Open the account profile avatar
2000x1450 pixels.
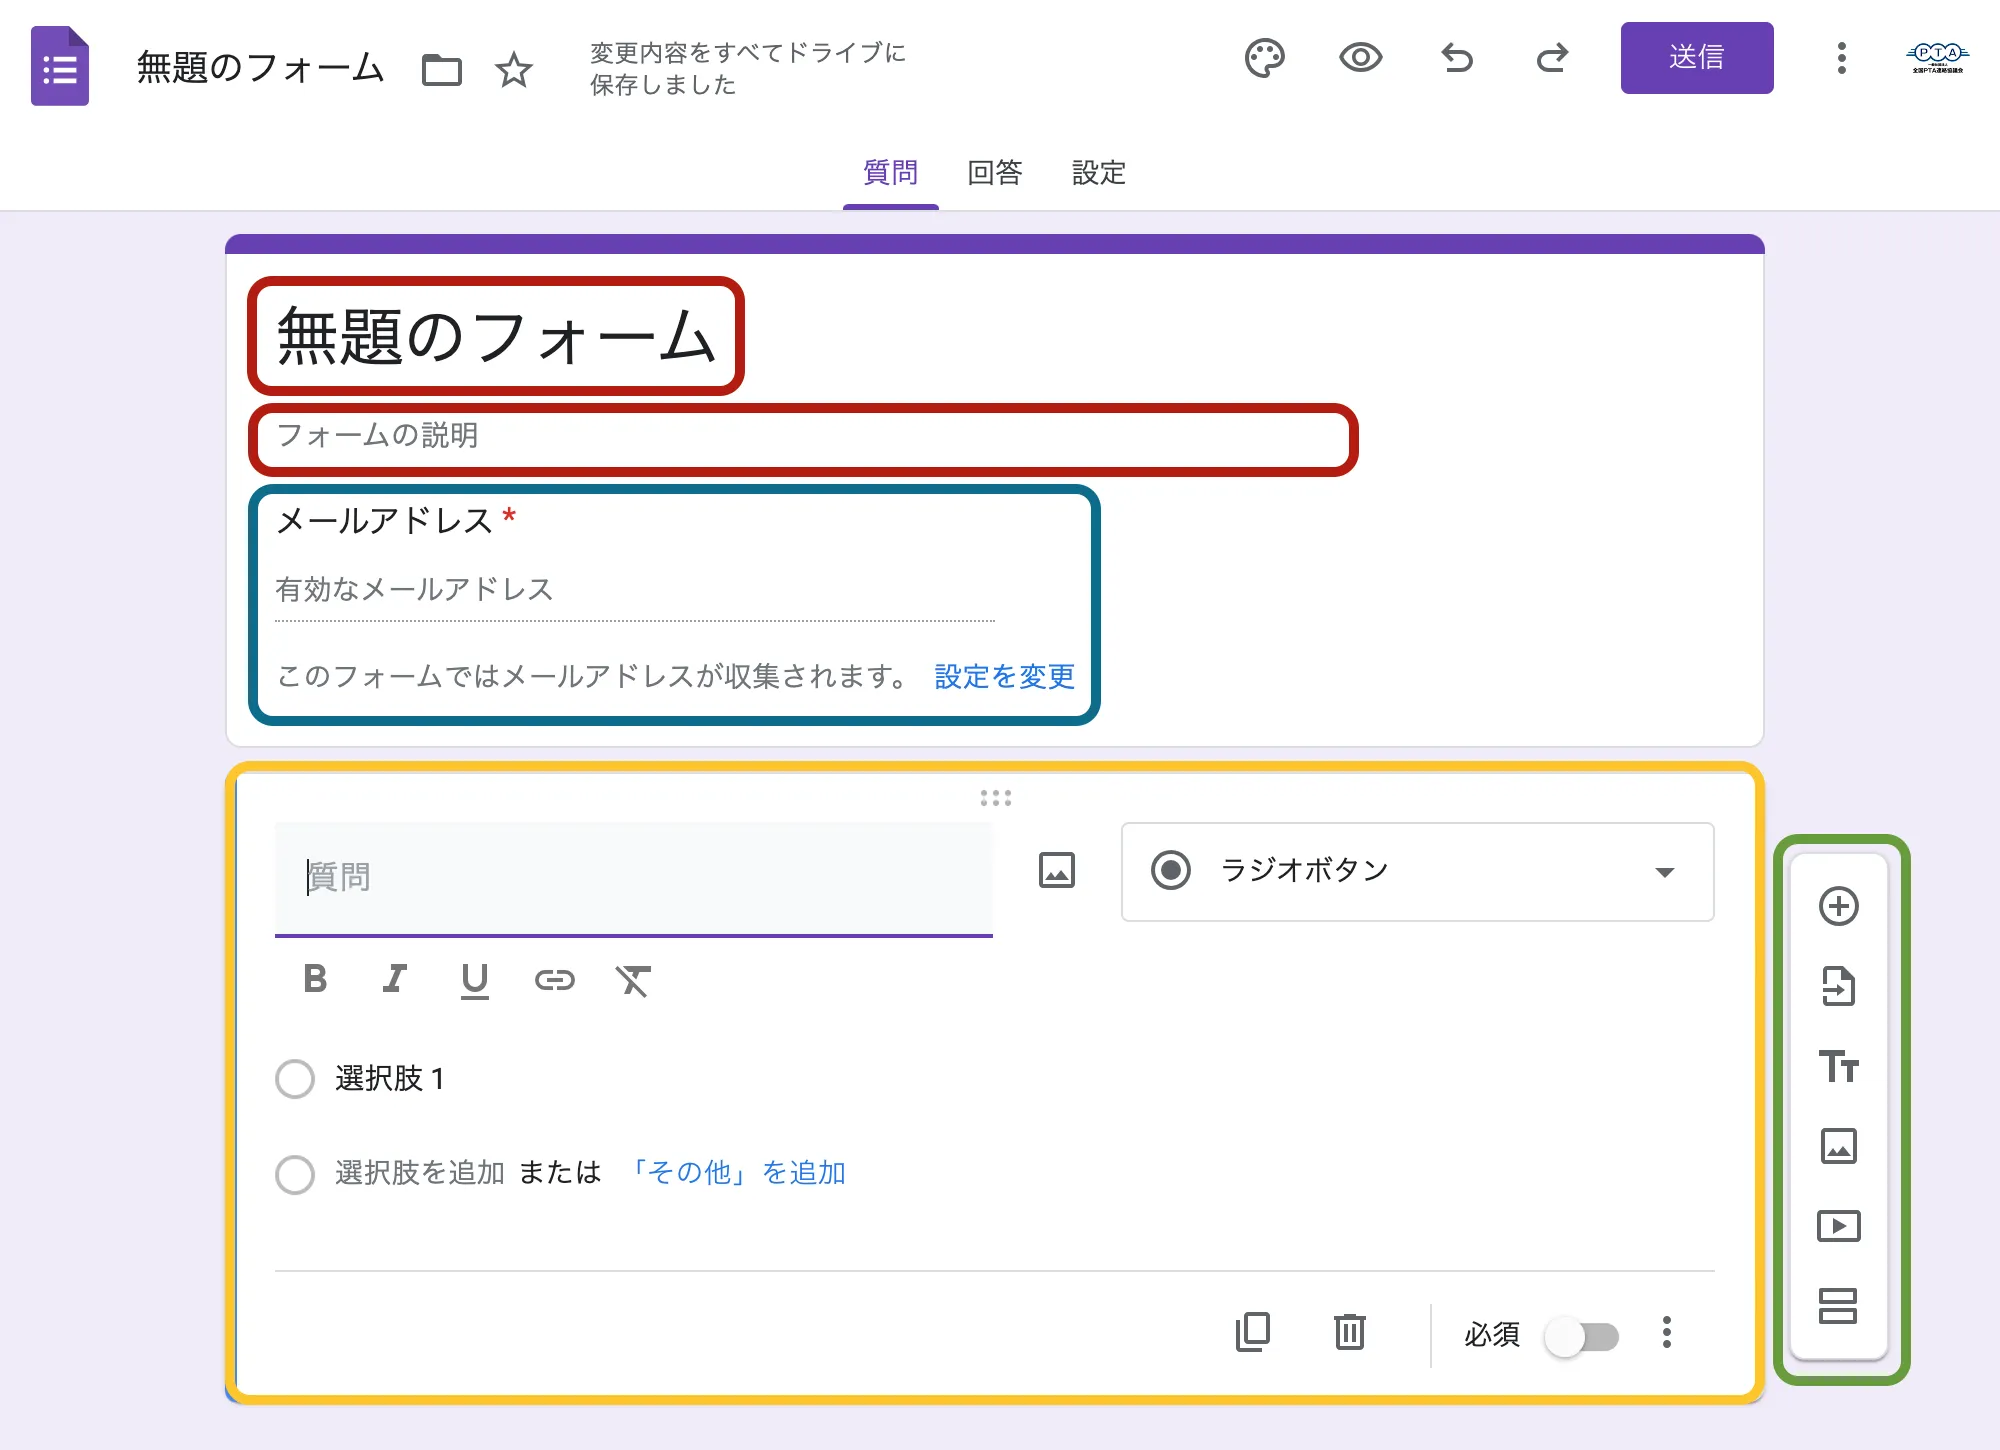coord(1937,58)
